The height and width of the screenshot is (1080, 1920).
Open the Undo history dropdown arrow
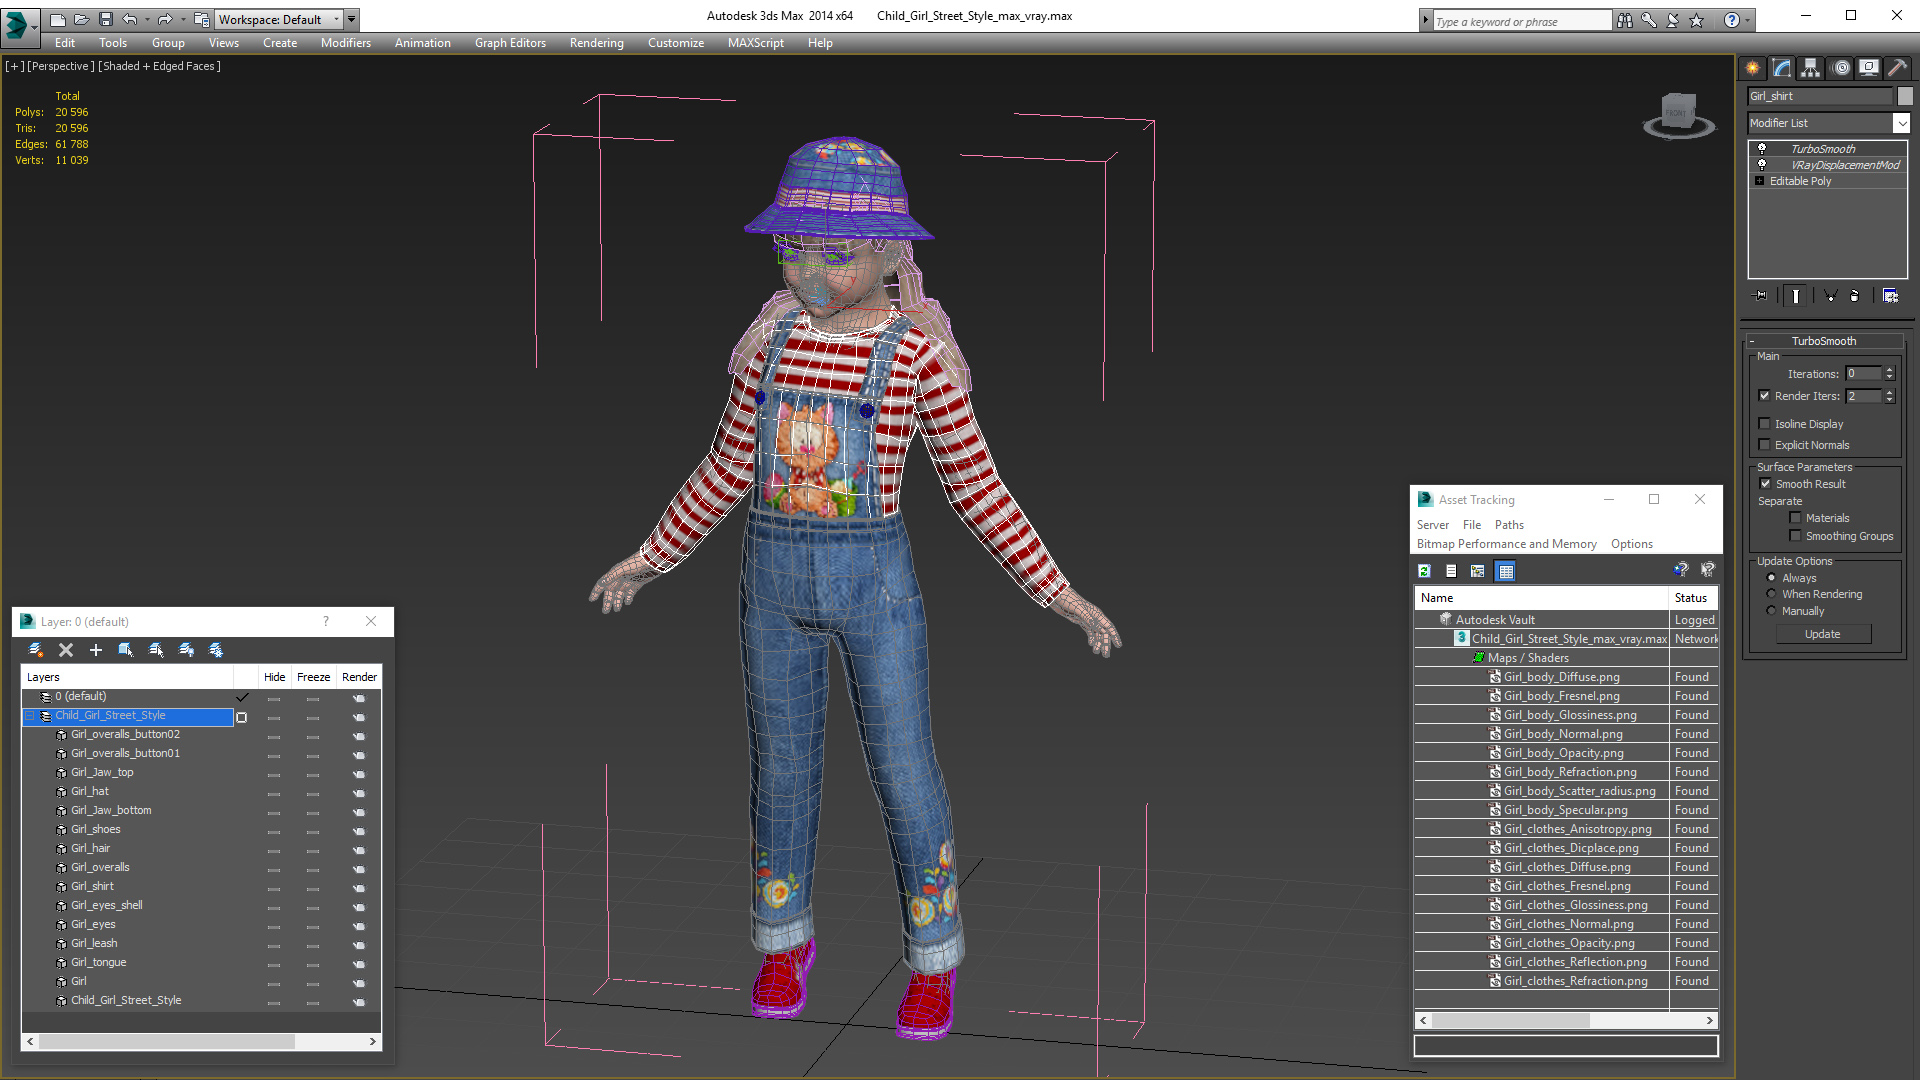pyautogui.click(x=147, y=19)
